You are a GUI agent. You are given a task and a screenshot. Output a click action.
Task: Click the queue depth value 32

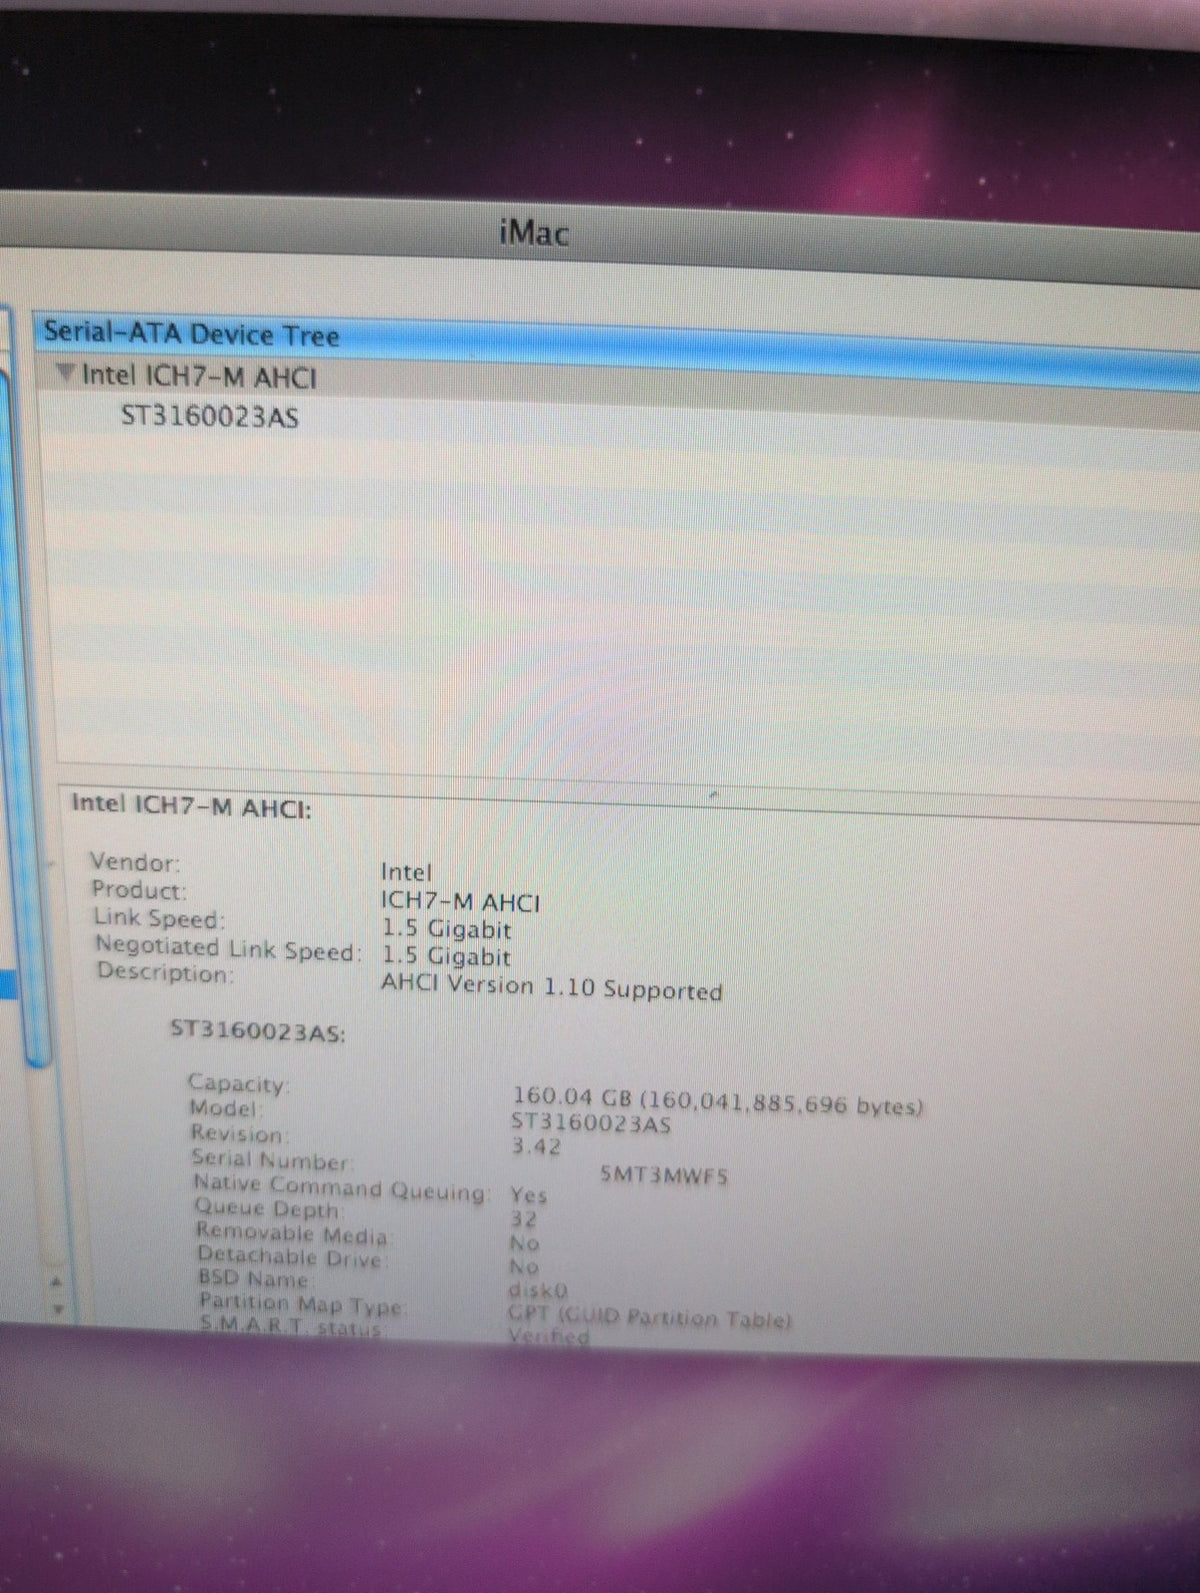524,1219
